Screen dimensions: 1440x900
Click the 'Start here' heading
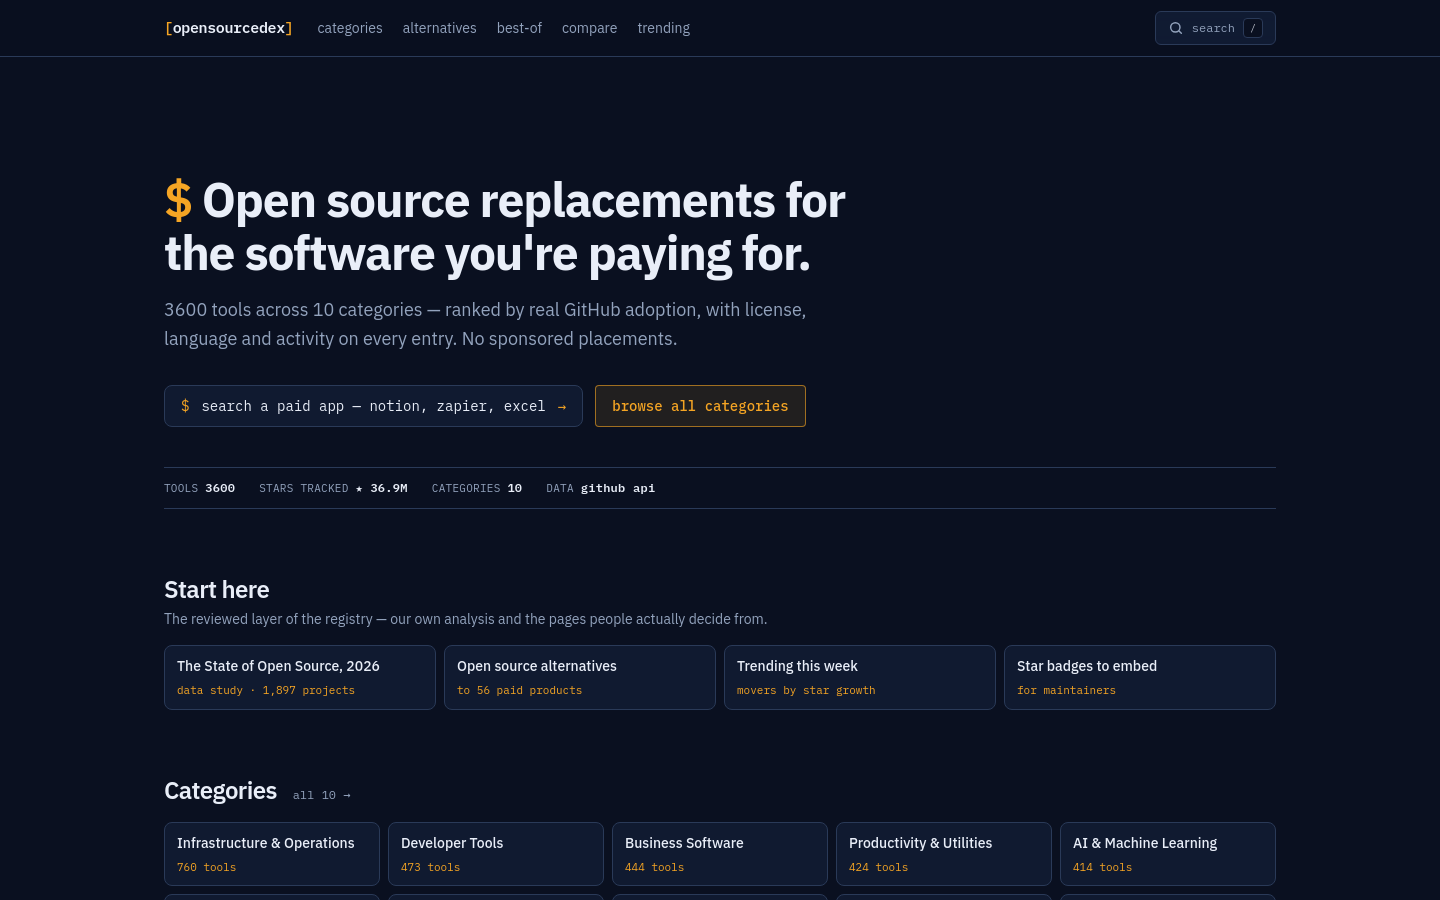coord(217,589)
